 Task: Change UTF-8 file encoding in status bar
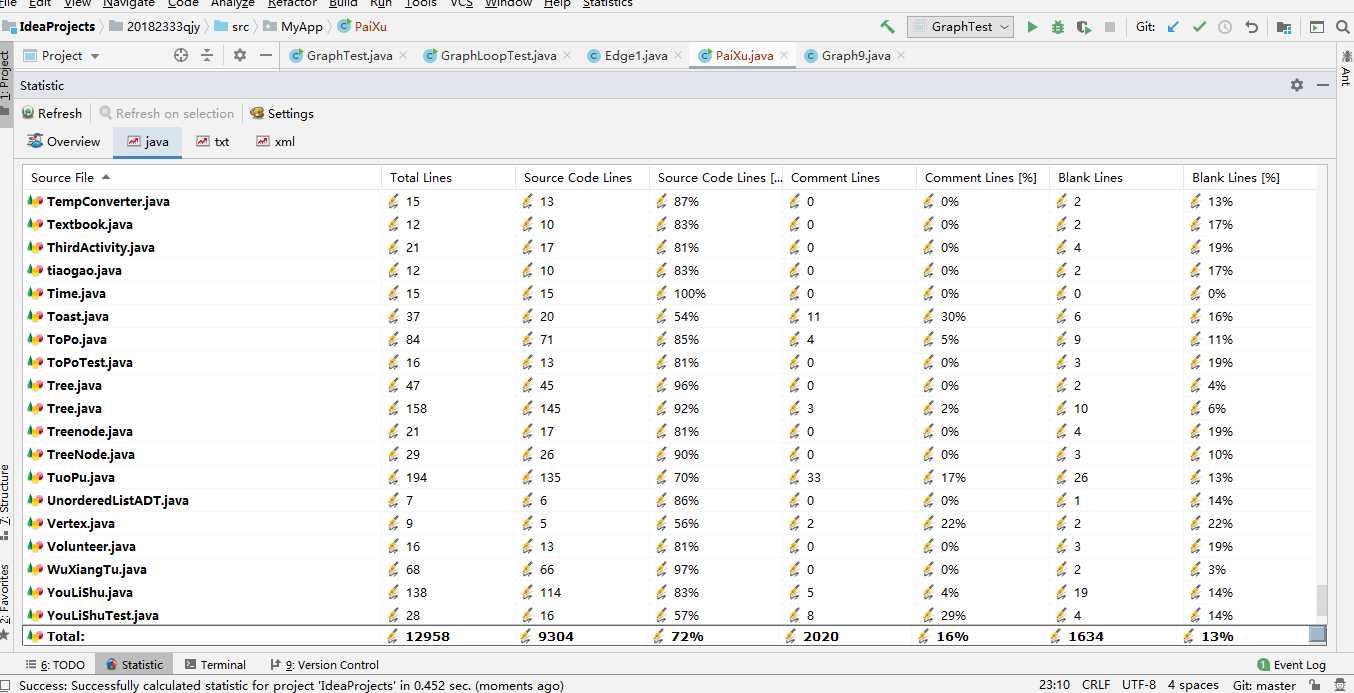[x=1138, y=685]
